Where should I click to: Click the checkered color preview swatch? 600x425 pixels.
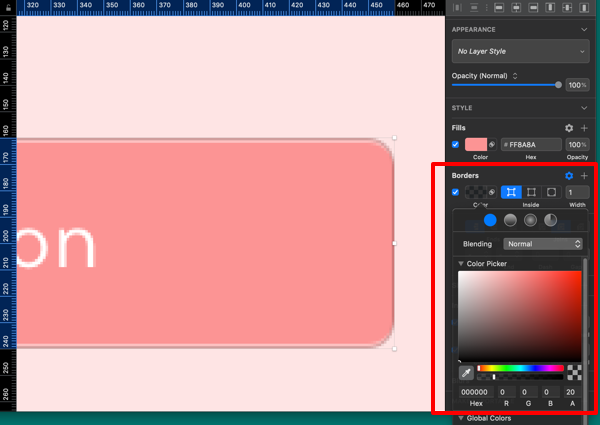[574, 372]
